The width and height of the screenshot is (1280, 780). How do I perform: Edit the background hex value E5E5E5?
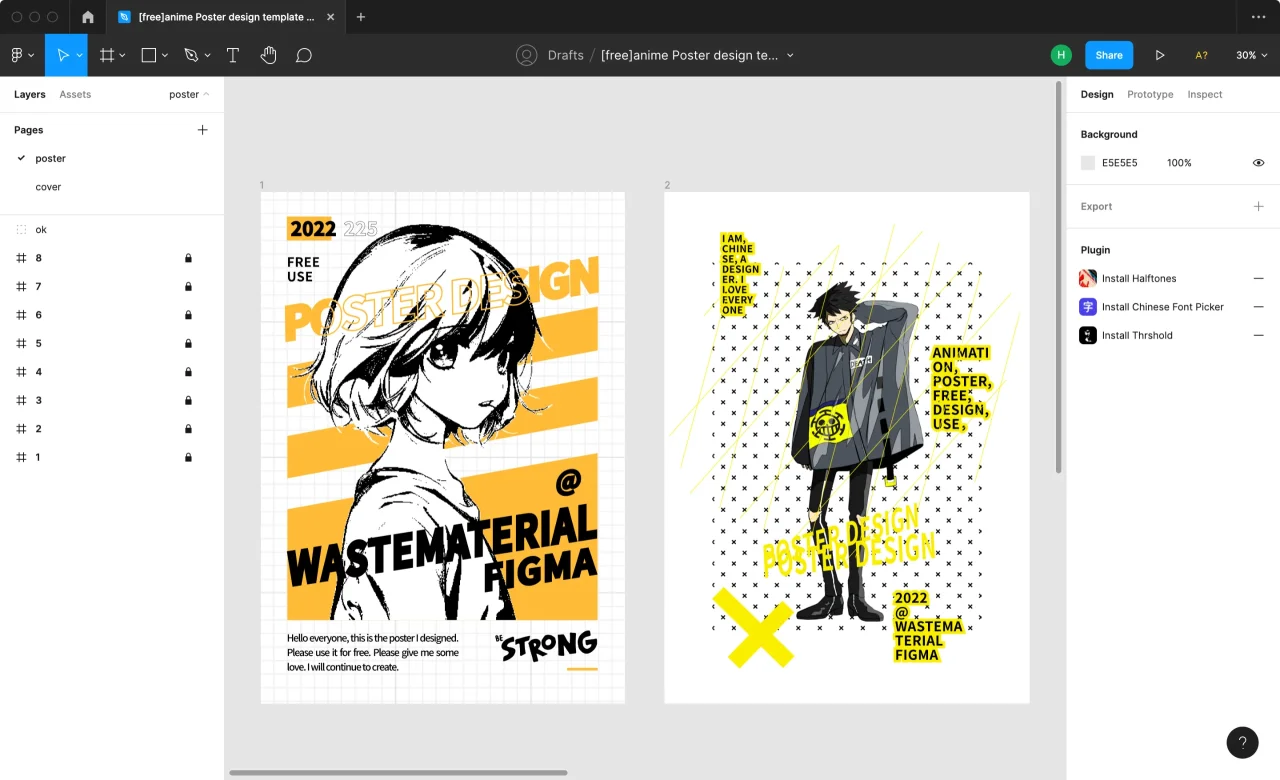(x=1120, y=162)
